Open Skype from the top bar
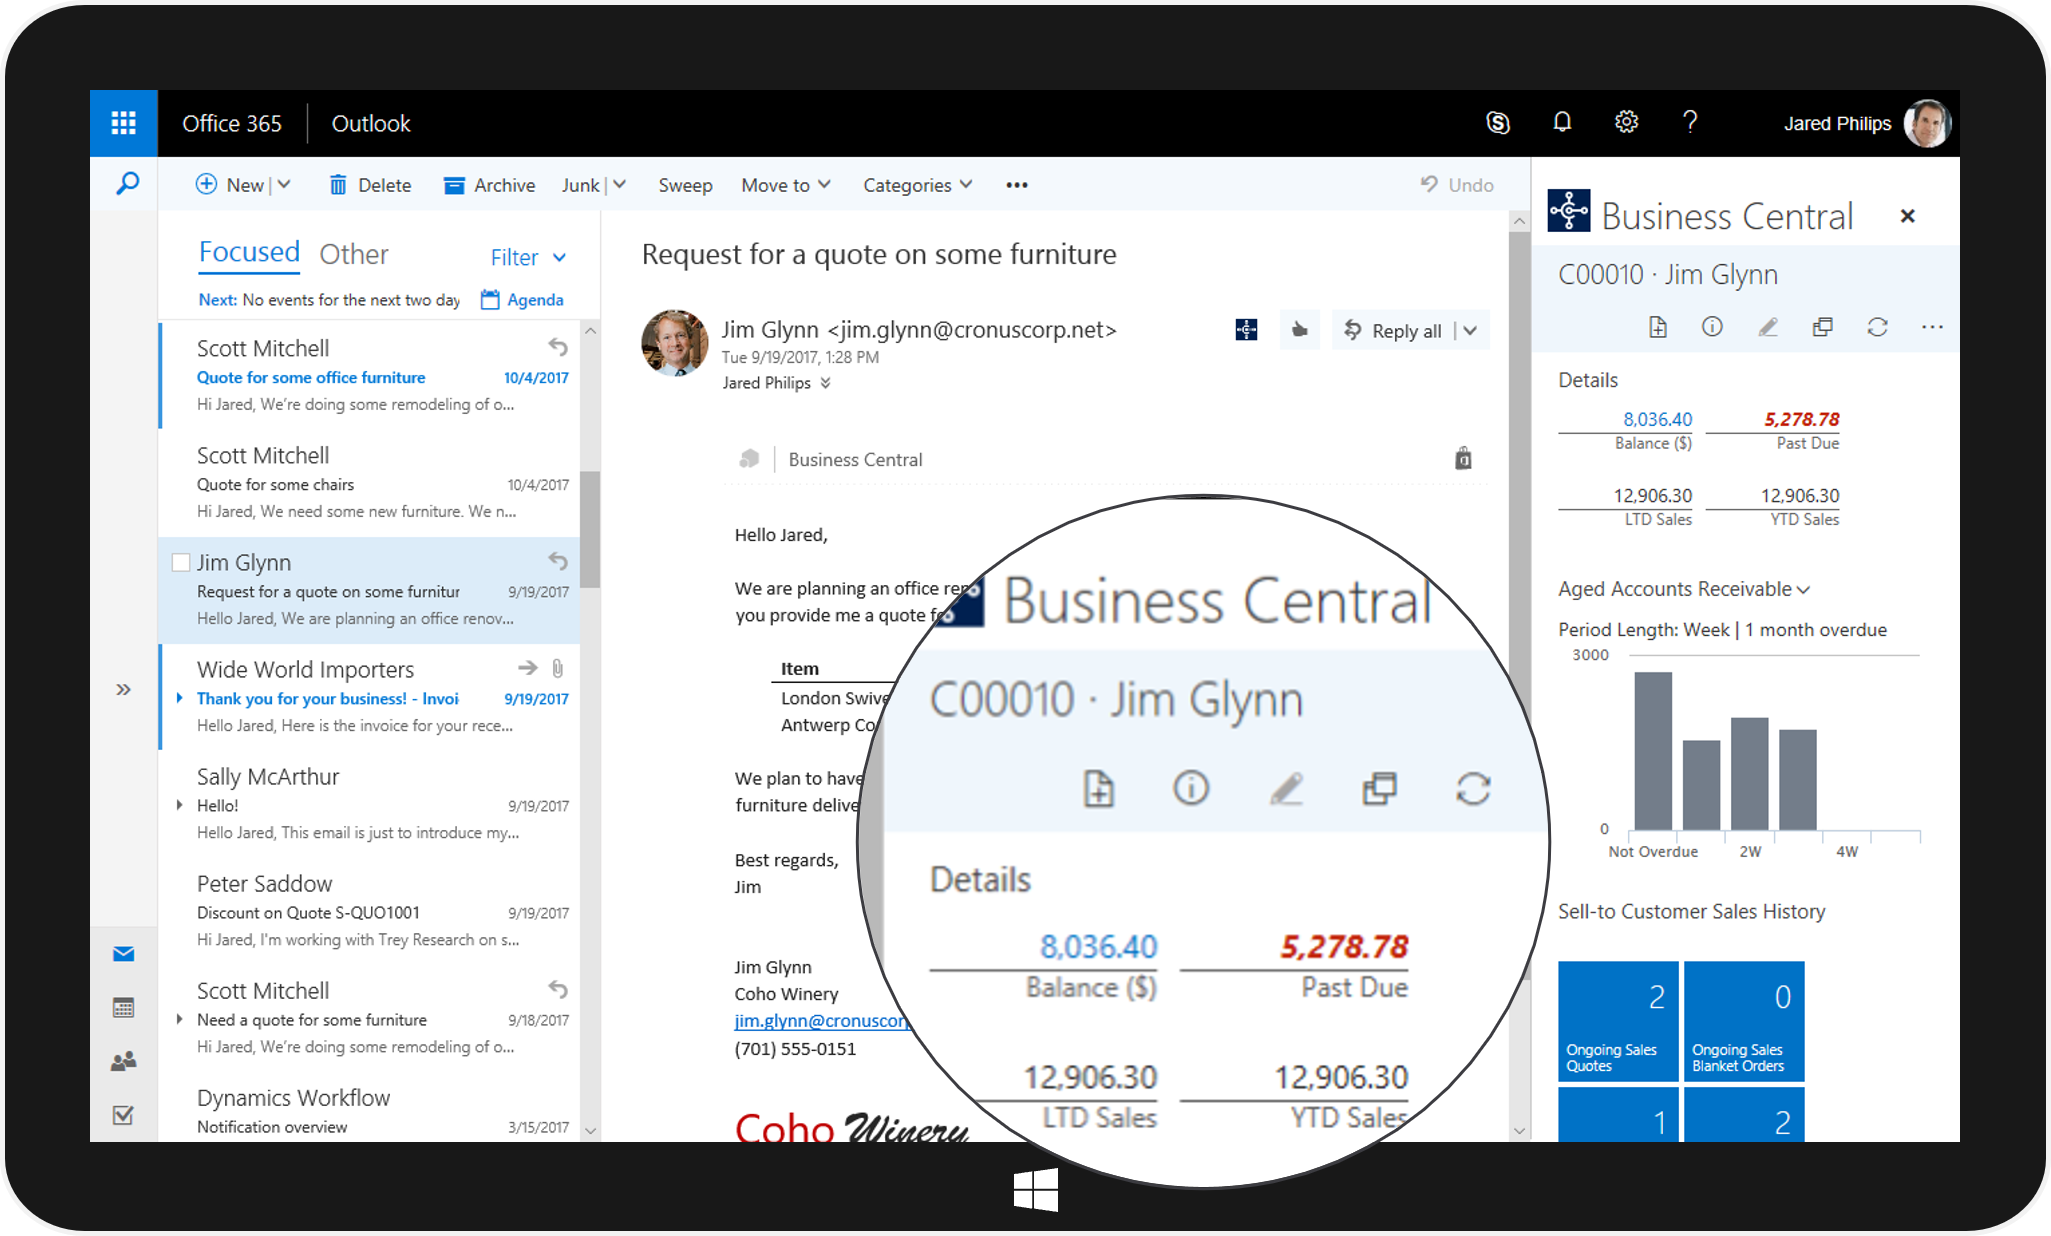 click(x=1498, y=122)
